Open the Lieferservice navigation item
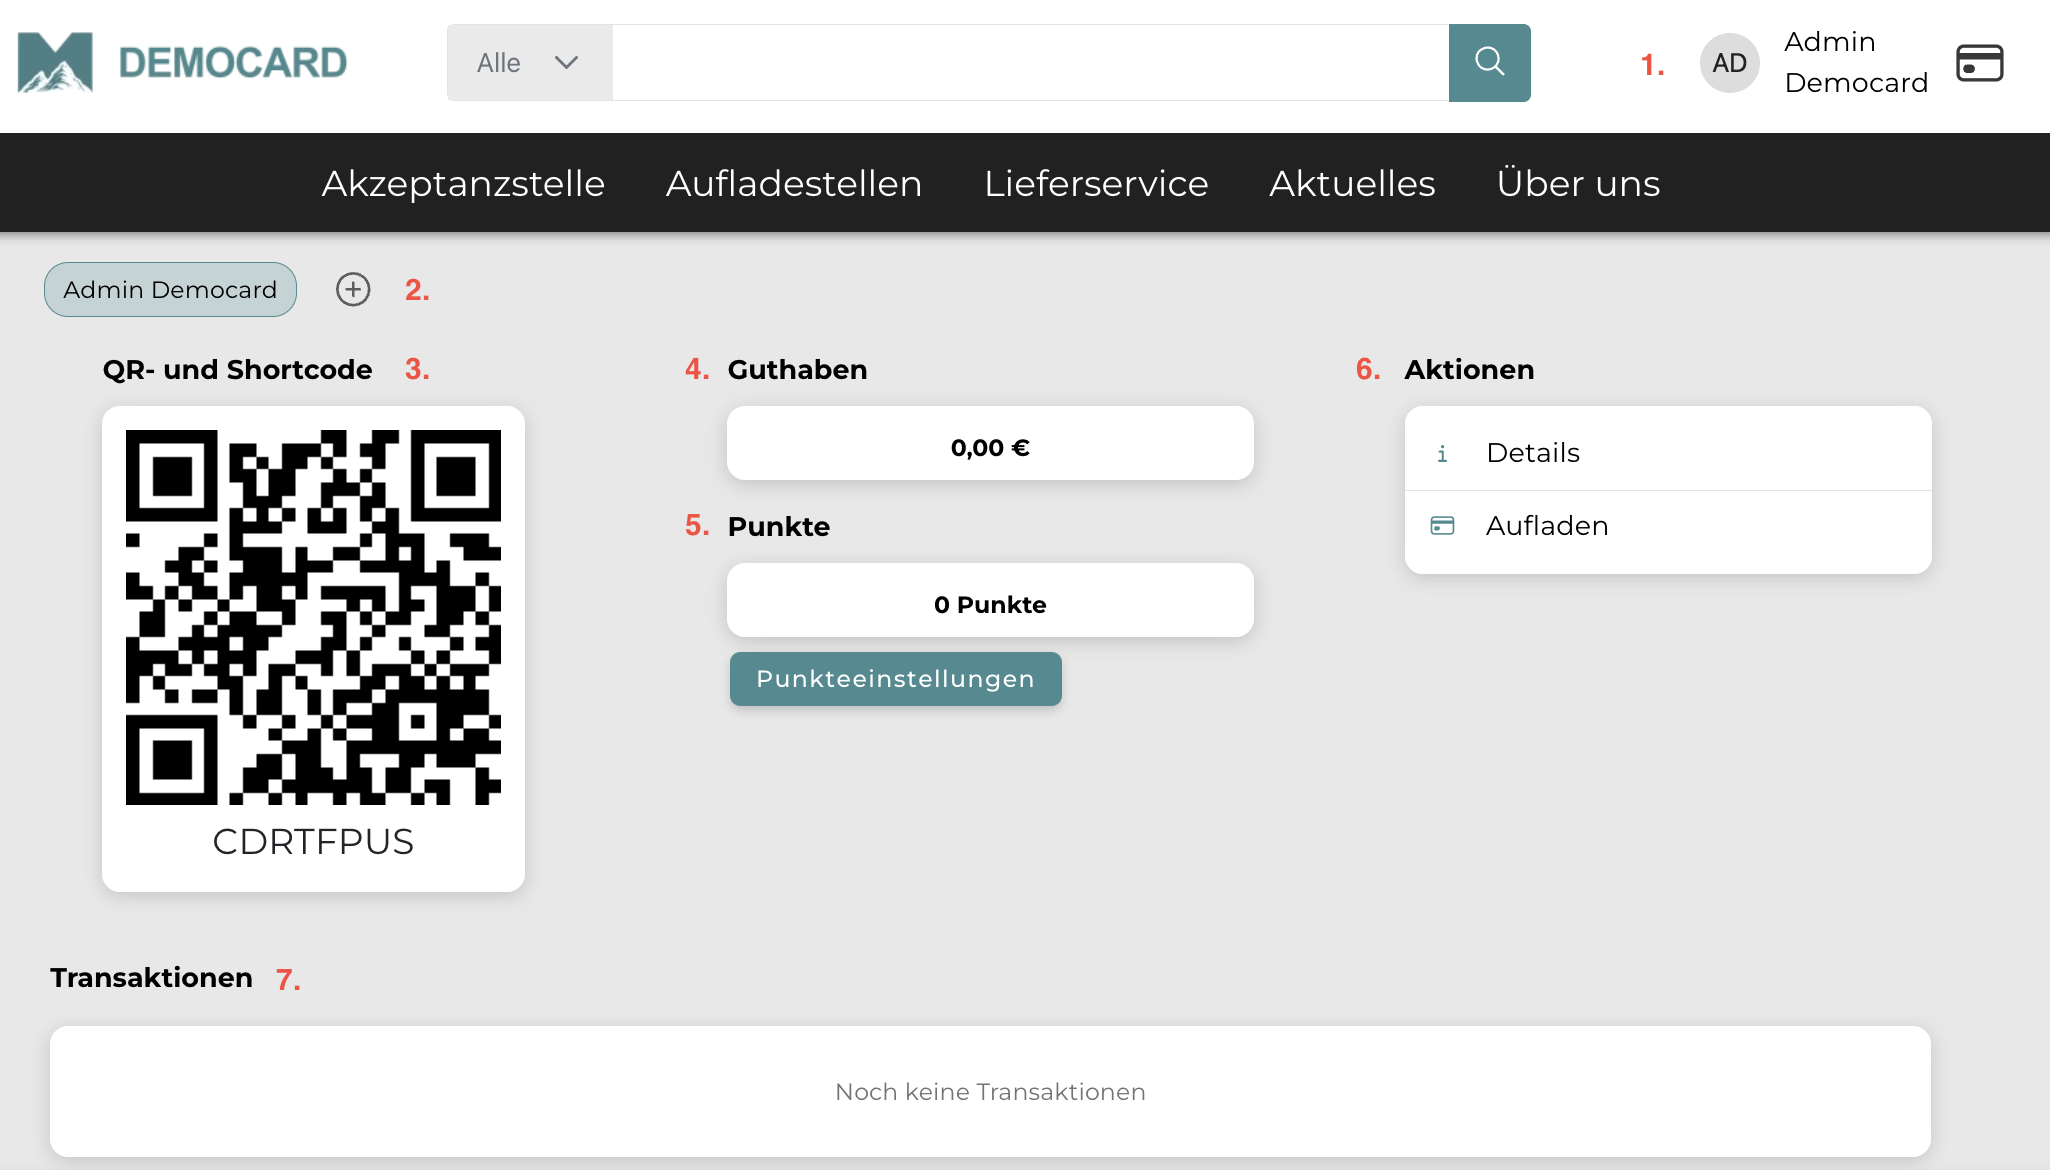The image size is (2050, 1170). pyautogui.click(x=1096, y=184)
